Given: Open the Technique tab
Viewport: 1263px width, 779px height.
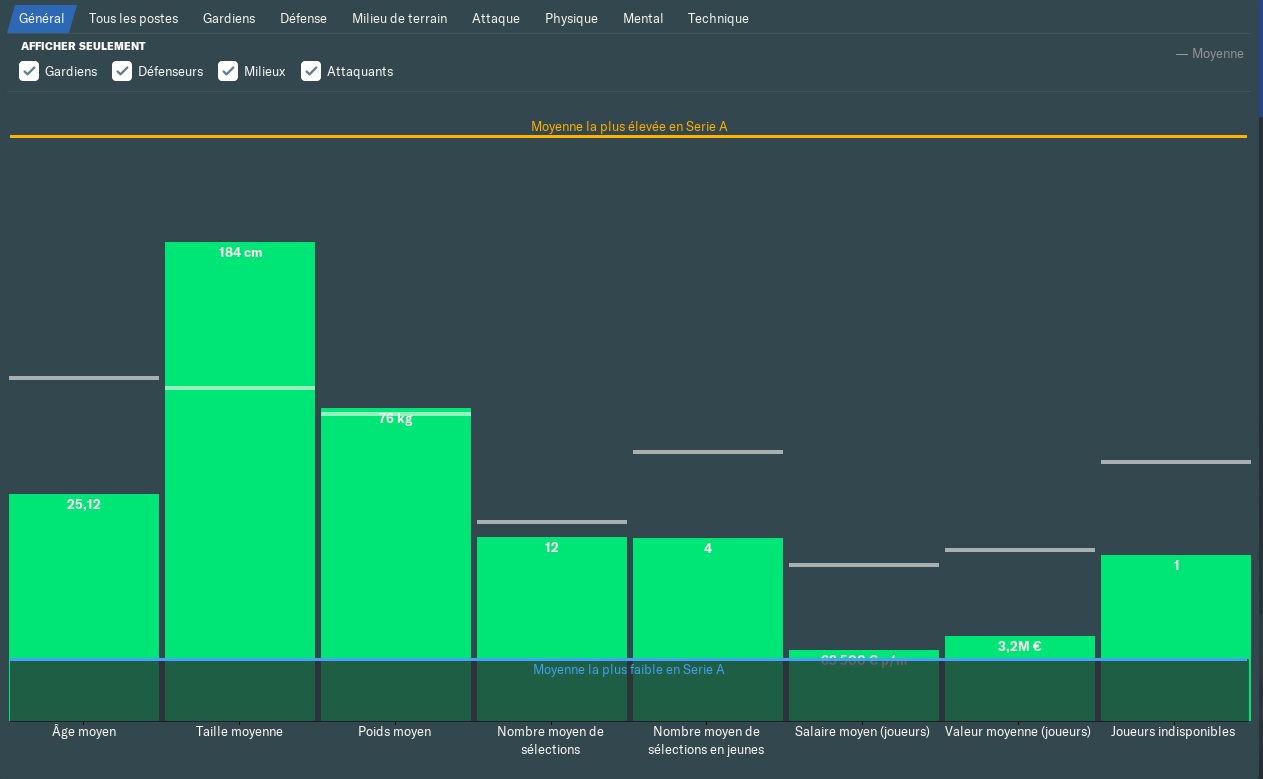Looking at the screenshot, I should tap(718, 19).
